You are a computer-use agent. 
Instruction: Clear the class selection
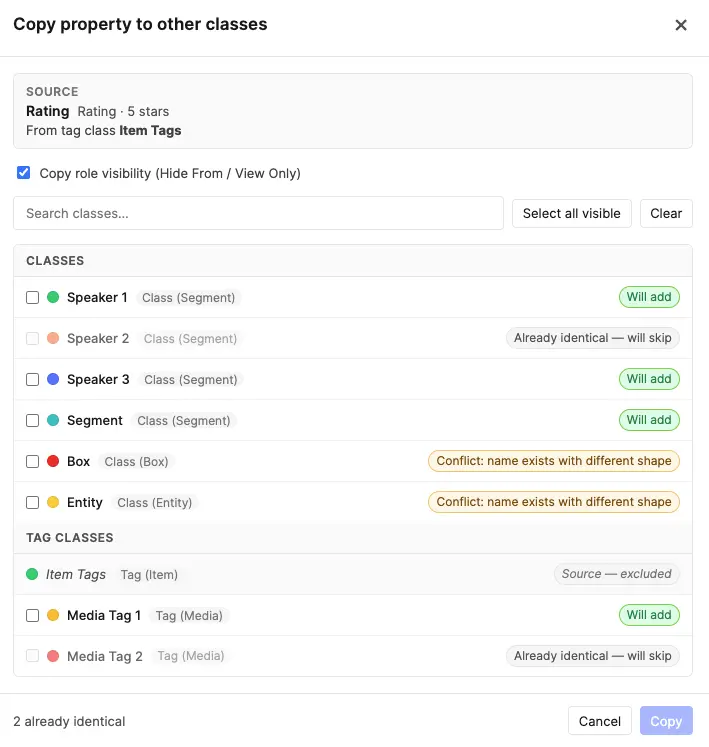[666, 213]
